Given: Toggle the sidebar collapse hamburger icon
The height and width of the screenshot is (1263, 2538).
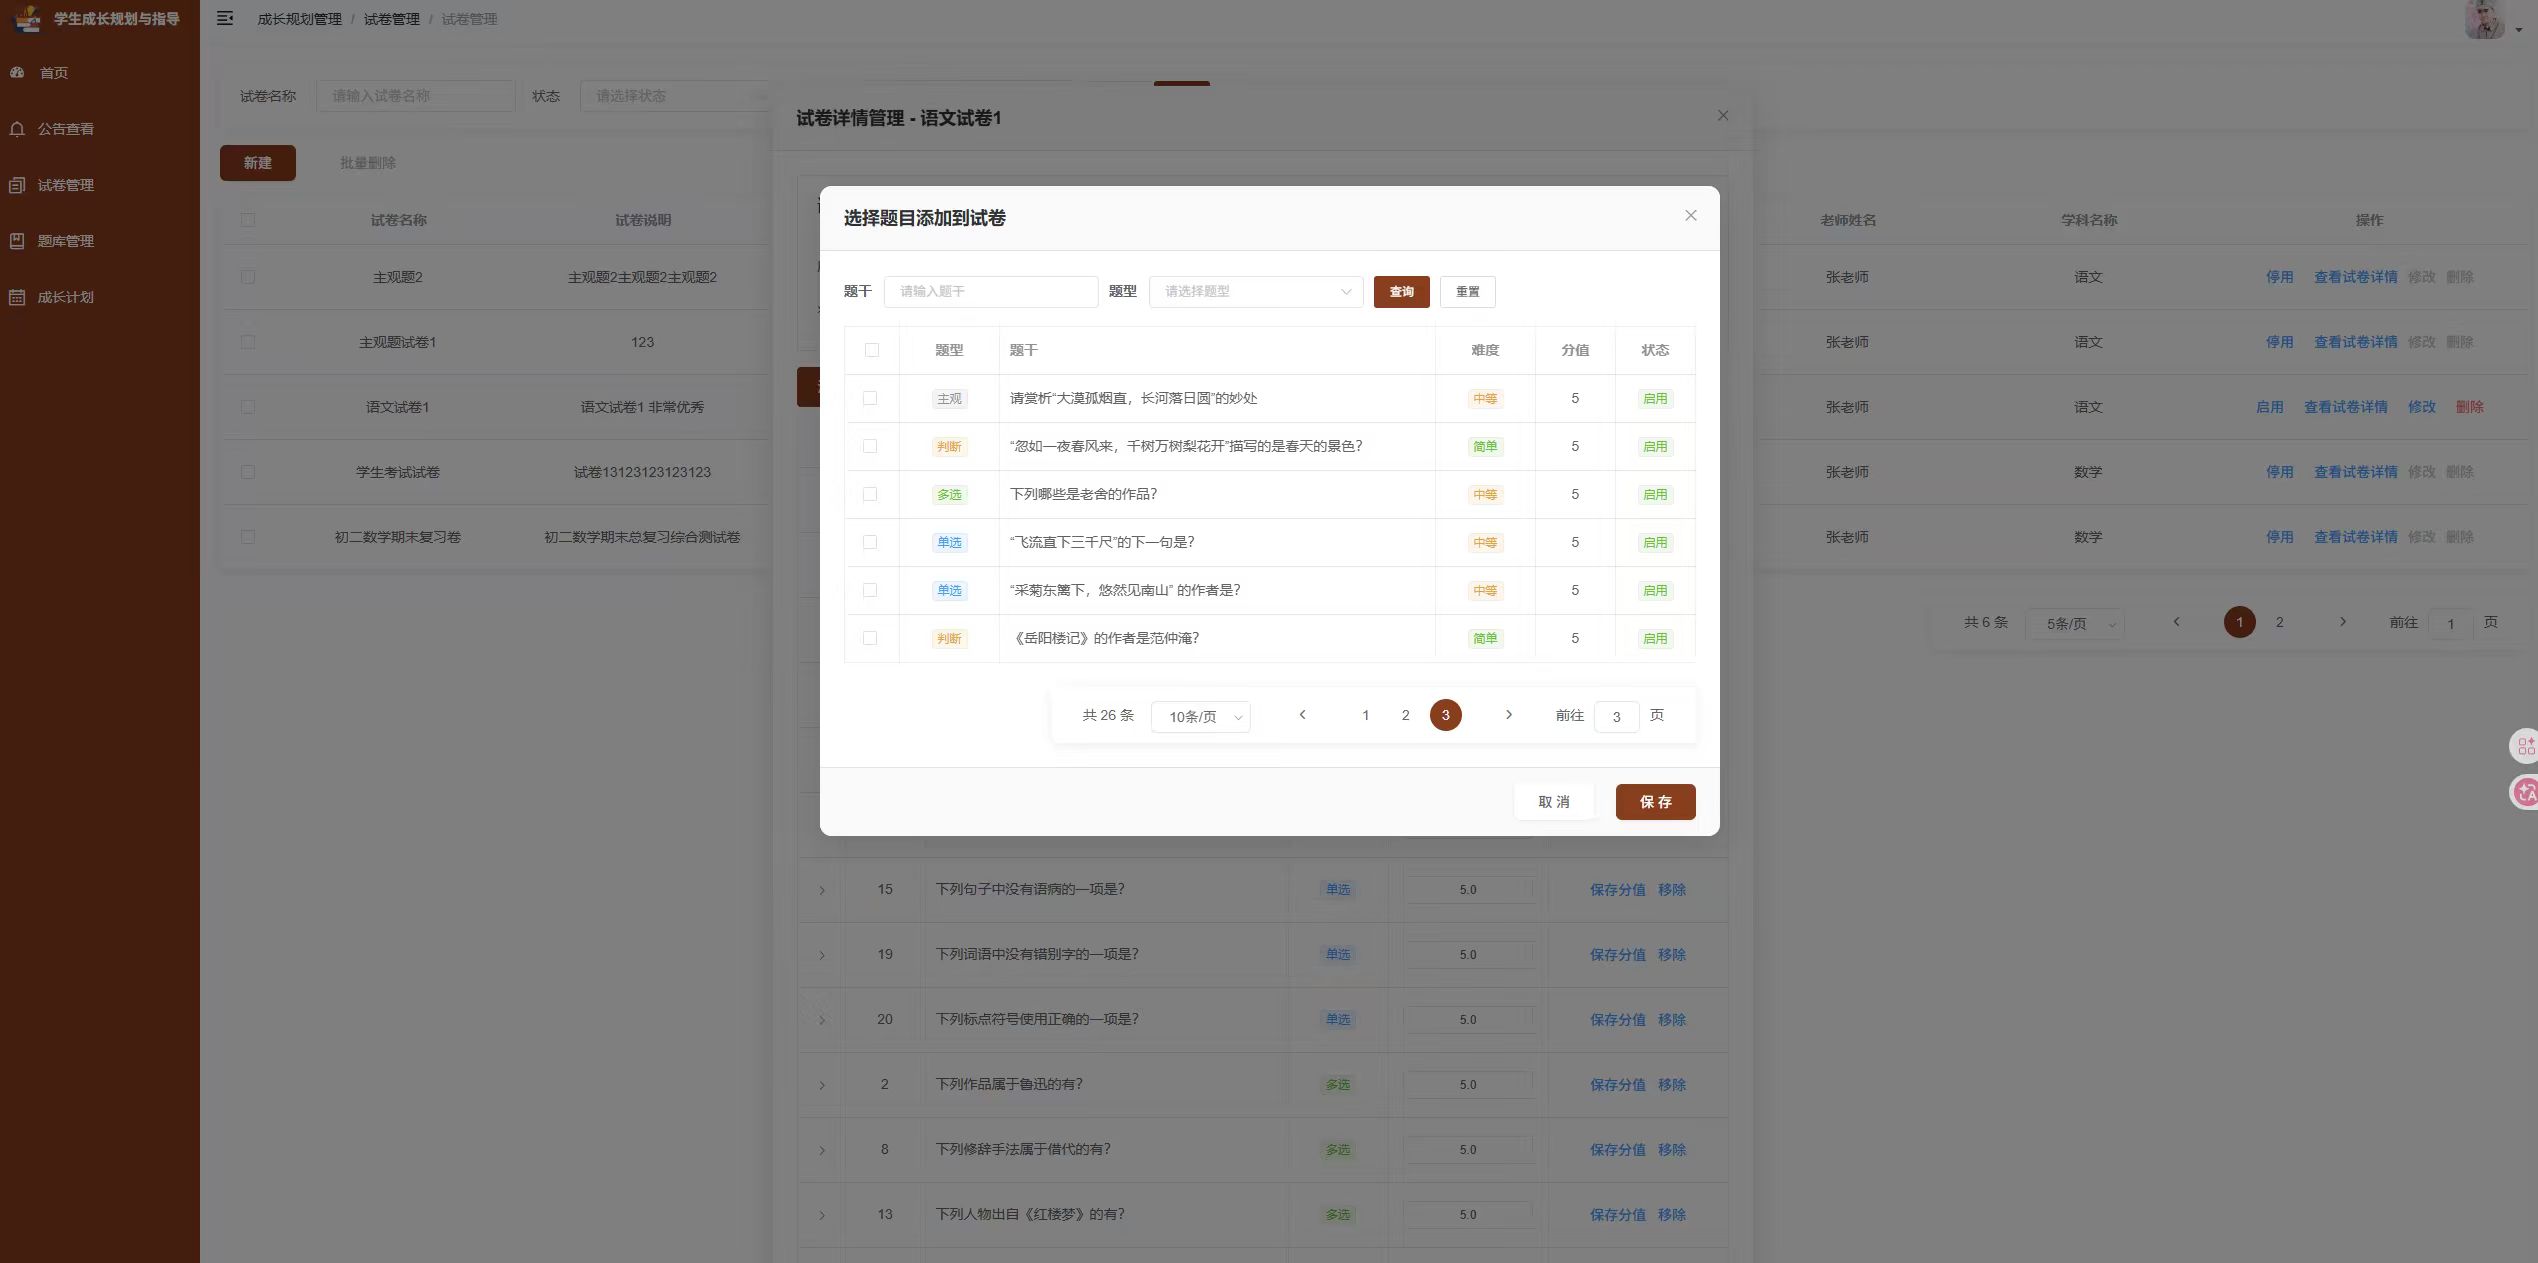Looking at the screenshot, I should click(x=225, y=18).
